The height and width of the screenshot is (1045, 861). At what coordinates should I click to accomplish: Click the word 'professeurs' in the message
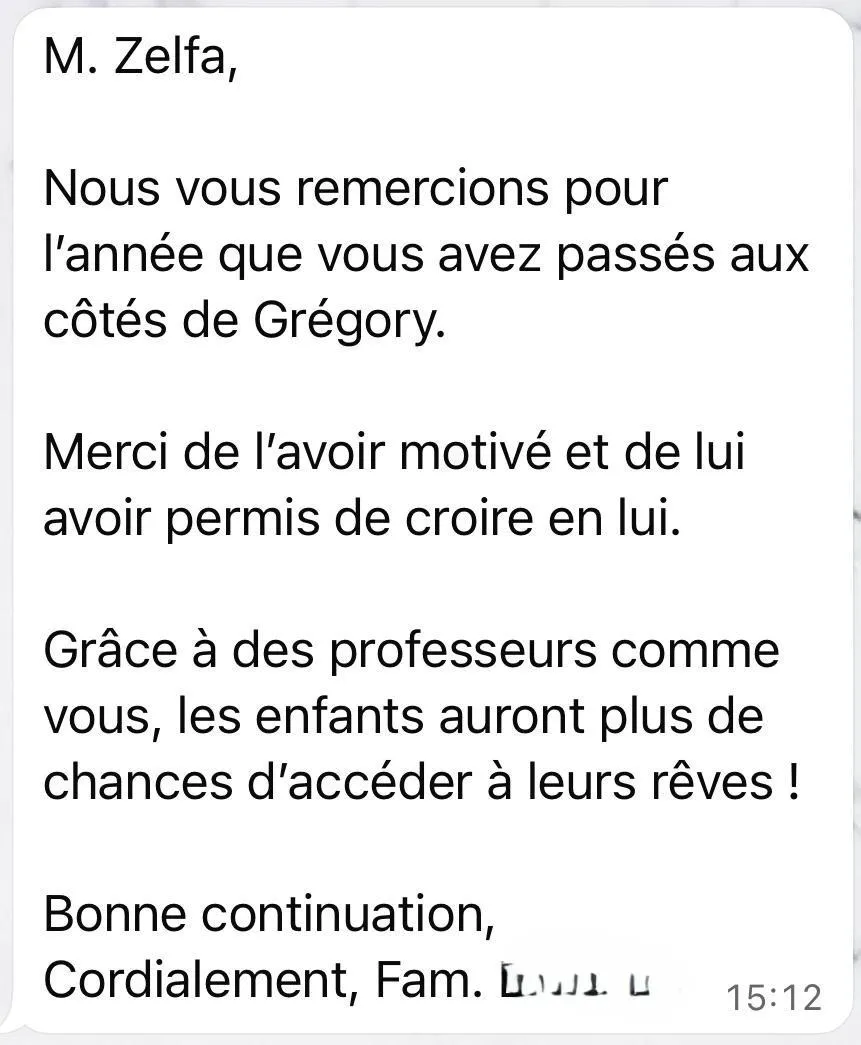tap(464, 652)
